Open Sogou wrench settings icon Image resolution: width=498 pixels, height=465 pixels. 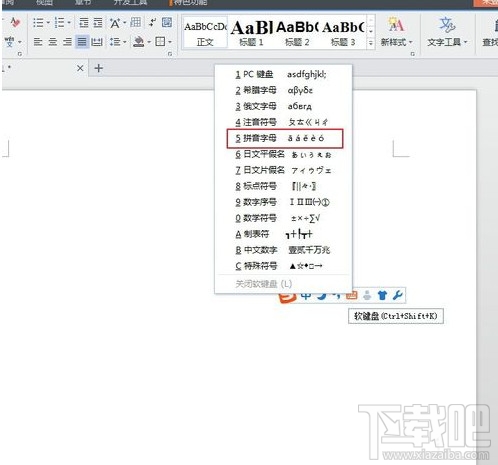[398, 295]
